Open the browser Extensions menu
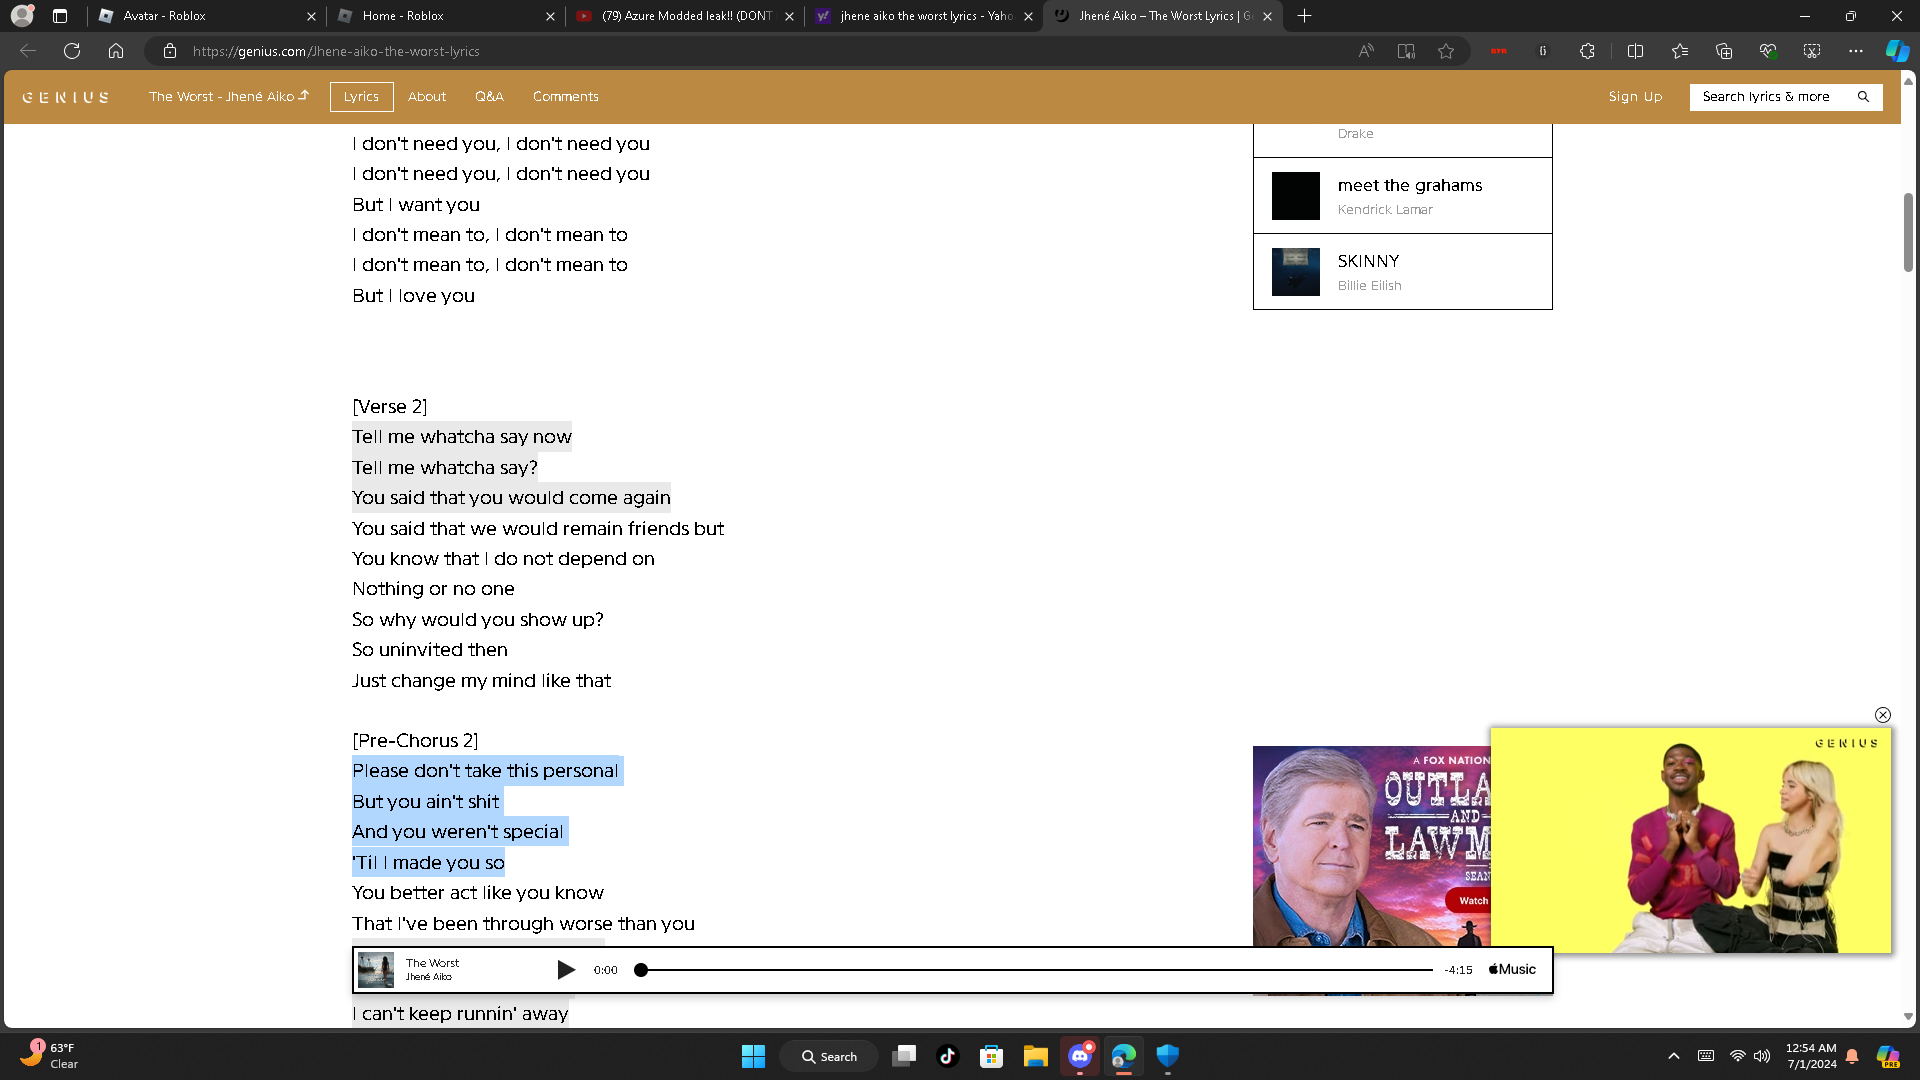 (1587, 51)
